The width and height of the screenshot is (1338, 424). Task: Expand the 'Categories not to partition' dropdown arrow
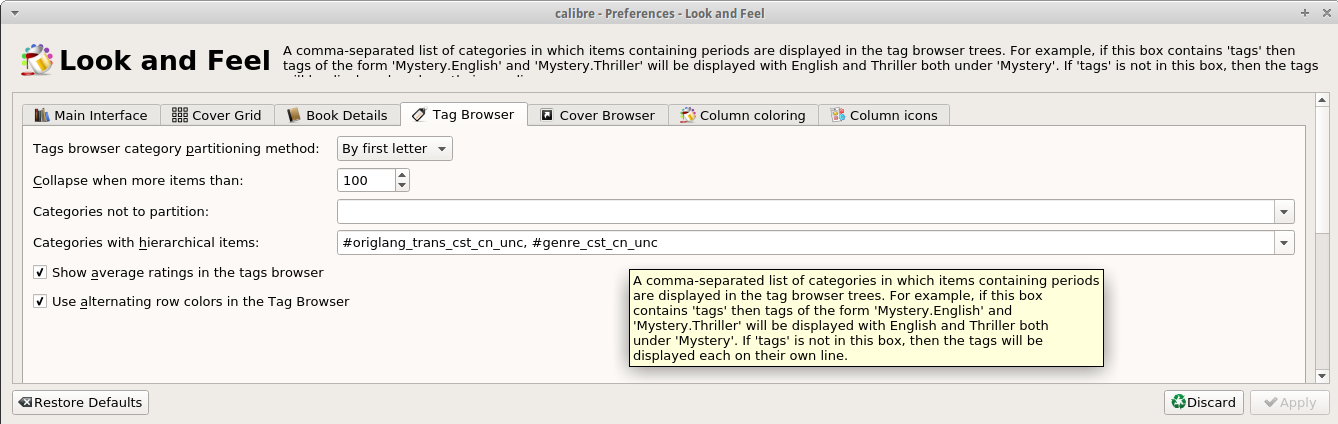pos(1284,212)
